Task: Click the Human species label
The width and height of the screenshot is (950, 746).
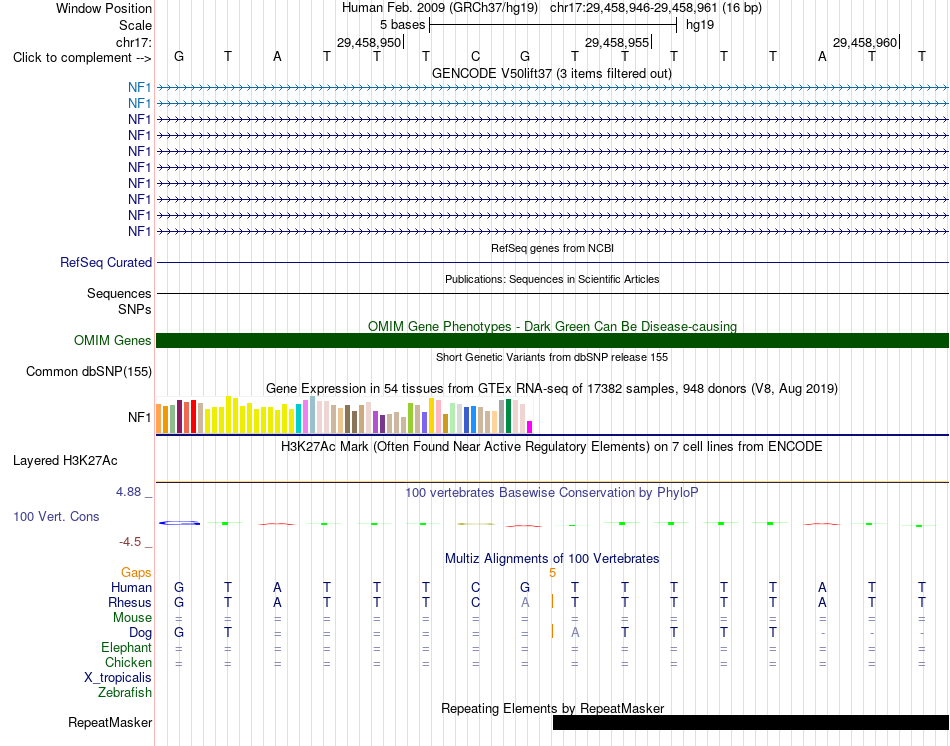Action: 131,587
